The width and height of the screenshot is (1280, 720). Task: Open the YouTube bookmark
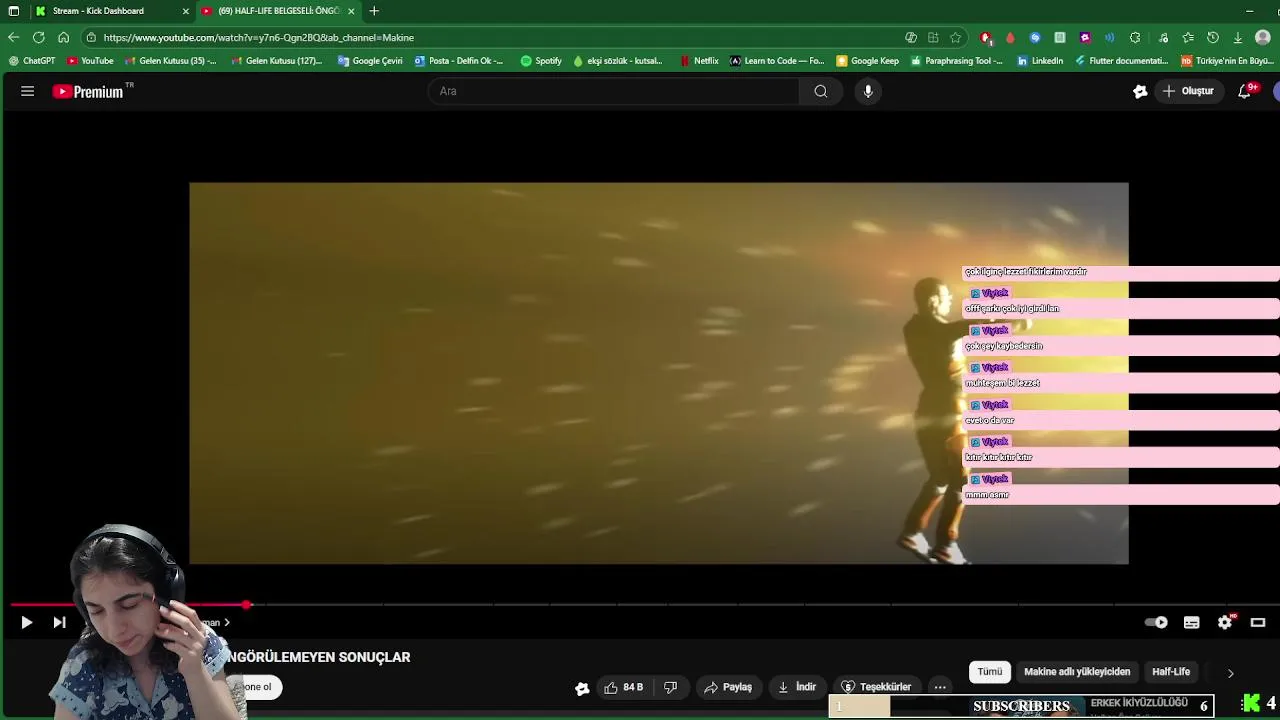click(x=90, y=61)
